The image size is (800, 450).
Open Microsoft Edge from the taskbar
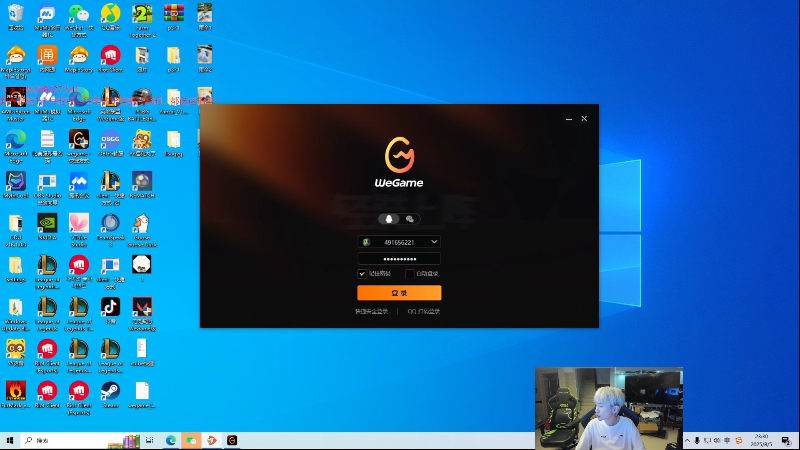(171, 440)
